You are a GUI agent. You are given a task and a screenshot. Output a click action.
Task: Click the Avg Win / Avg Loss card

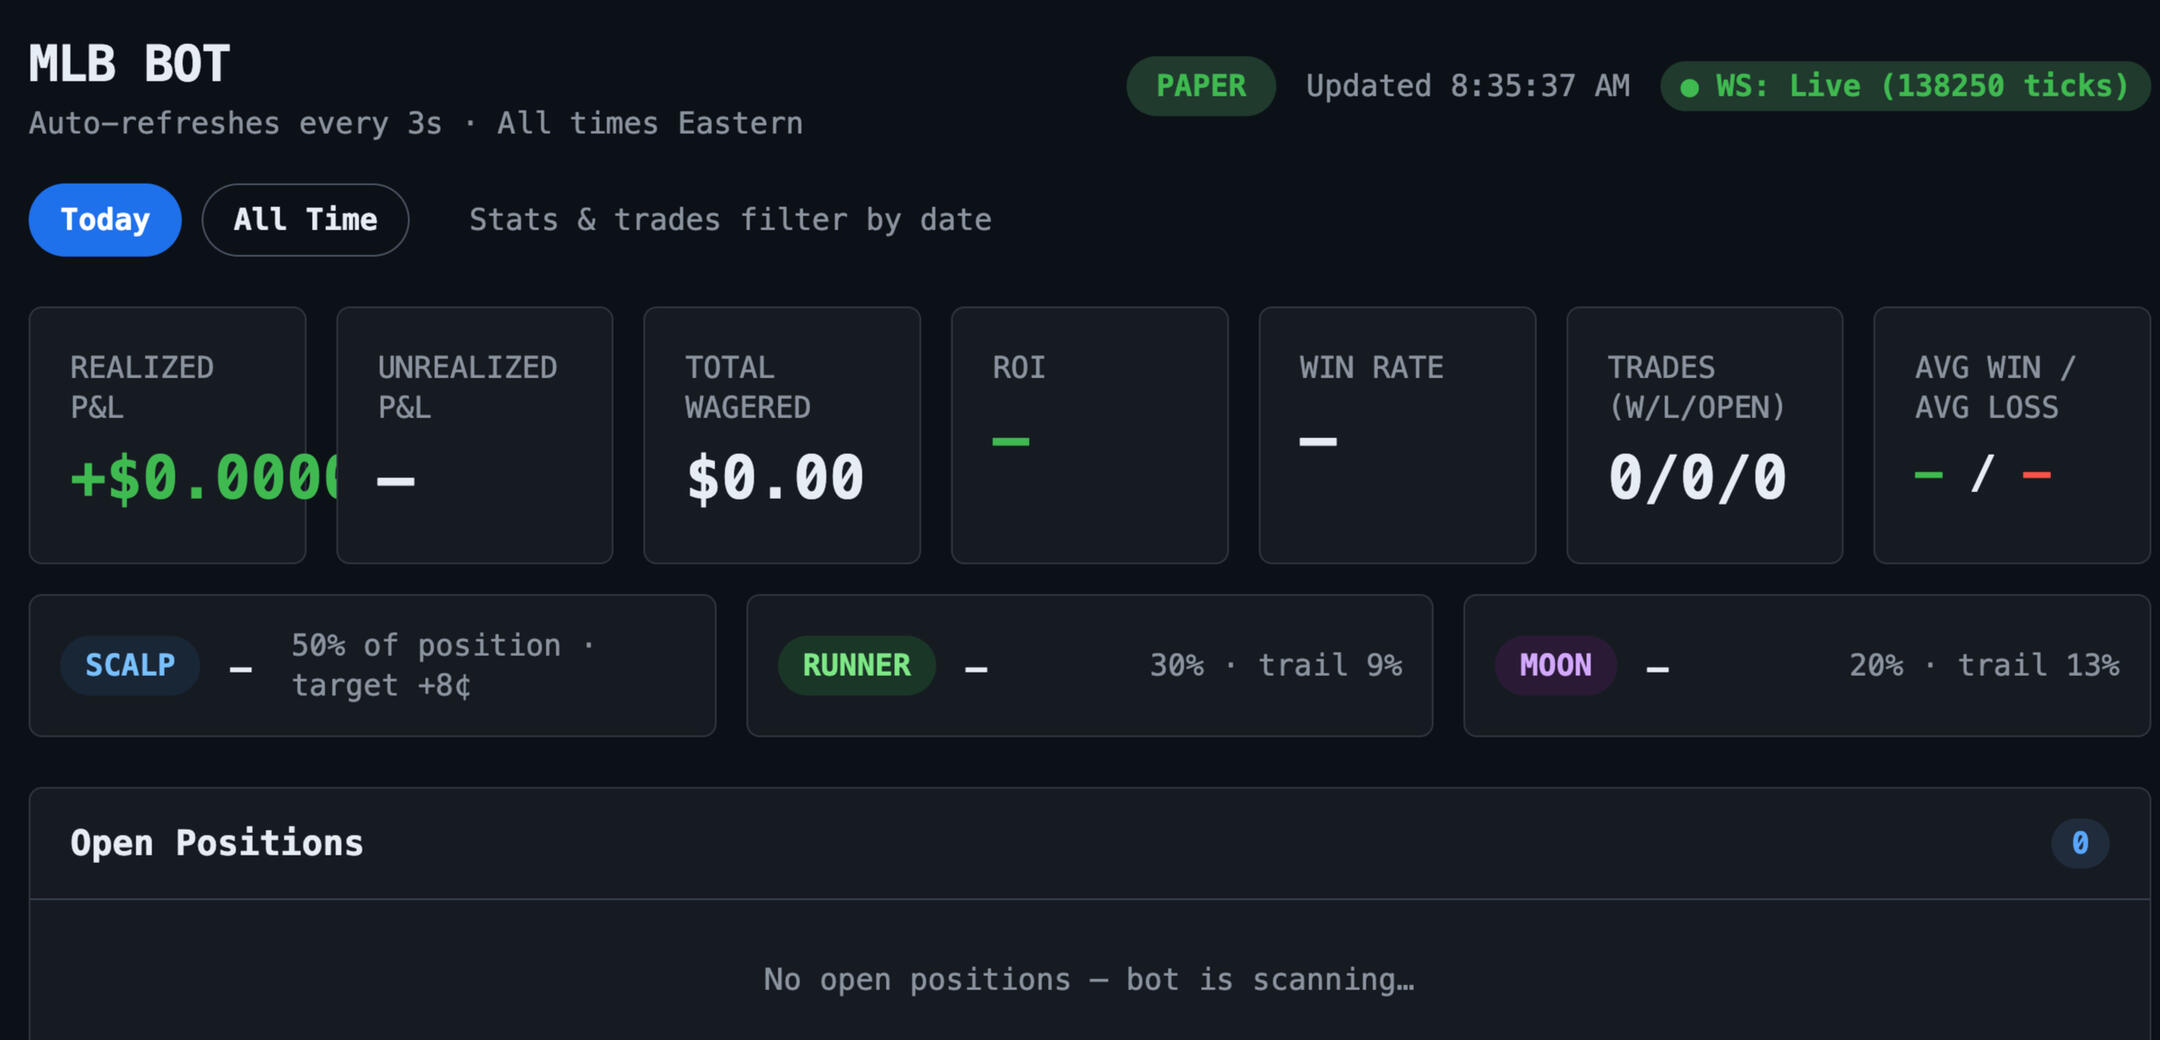tap(2012, 435)
